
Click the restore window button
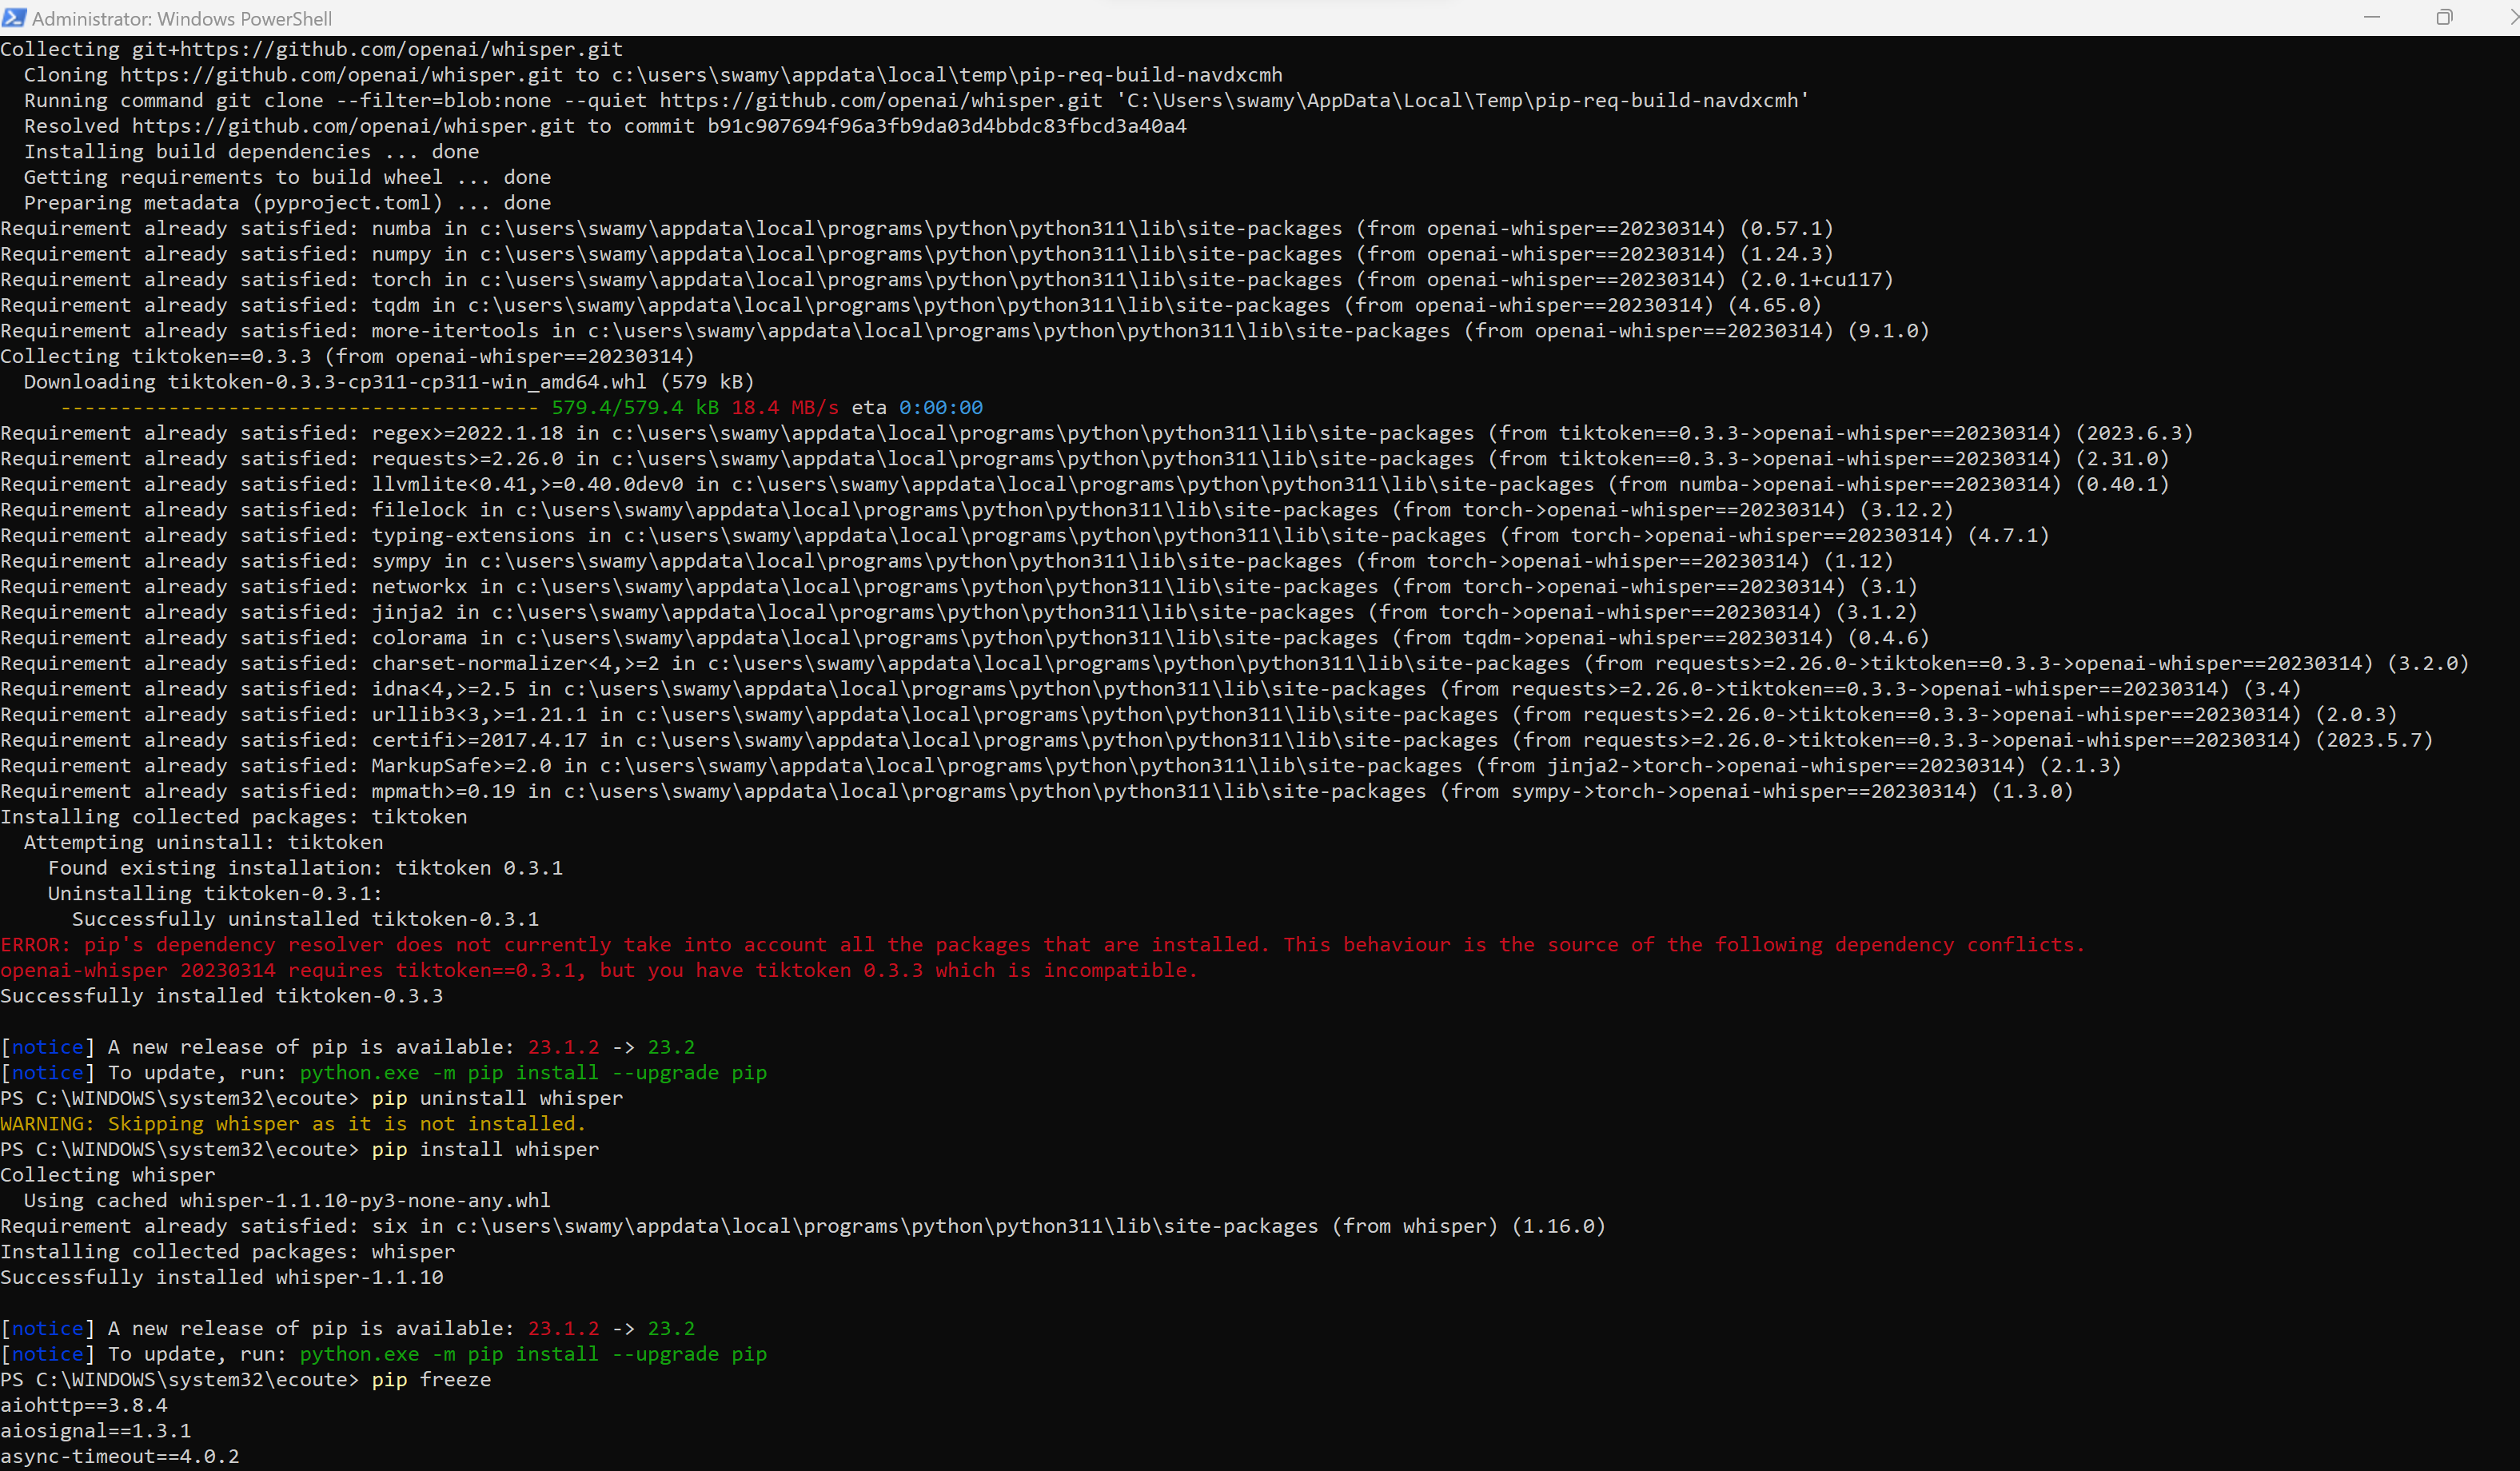point(2446,17)
